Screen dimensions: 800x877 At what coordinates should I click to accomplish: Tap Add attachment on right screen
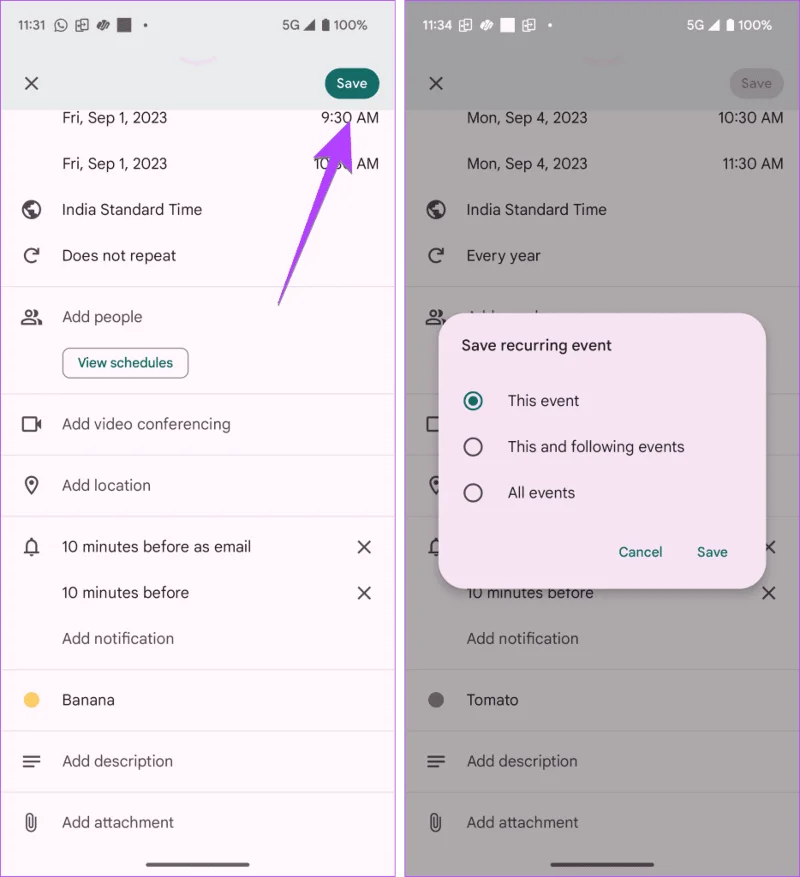pyautogui.click(x=523, y=823)
